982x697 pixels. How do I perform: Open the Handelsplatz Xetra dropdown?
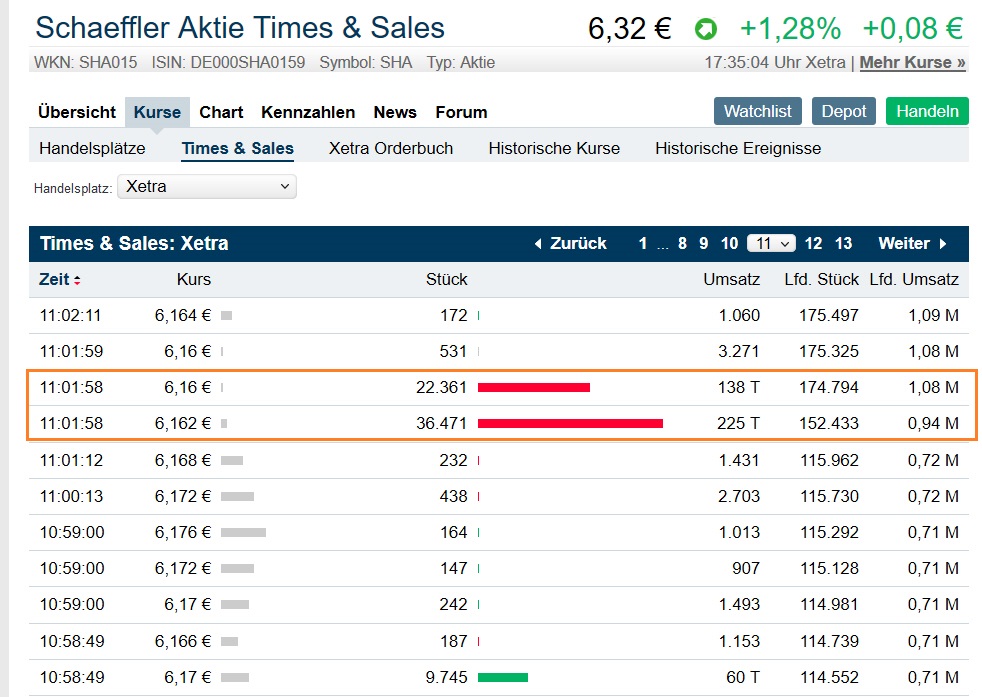tap(207, 186)
